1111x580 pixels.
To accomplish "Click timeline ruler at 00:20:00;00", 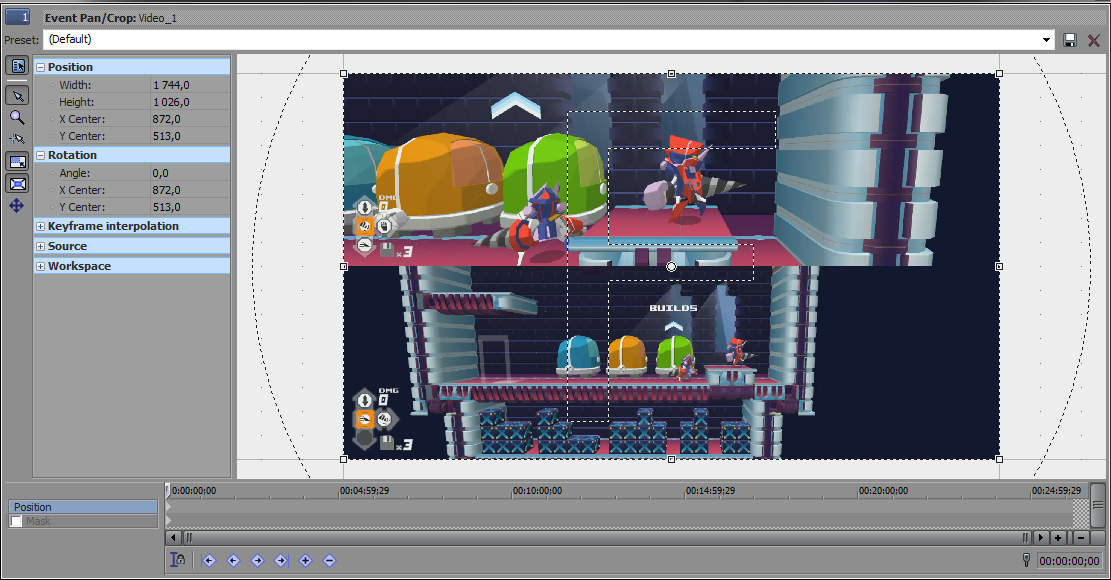I will [x=883, y=490].
